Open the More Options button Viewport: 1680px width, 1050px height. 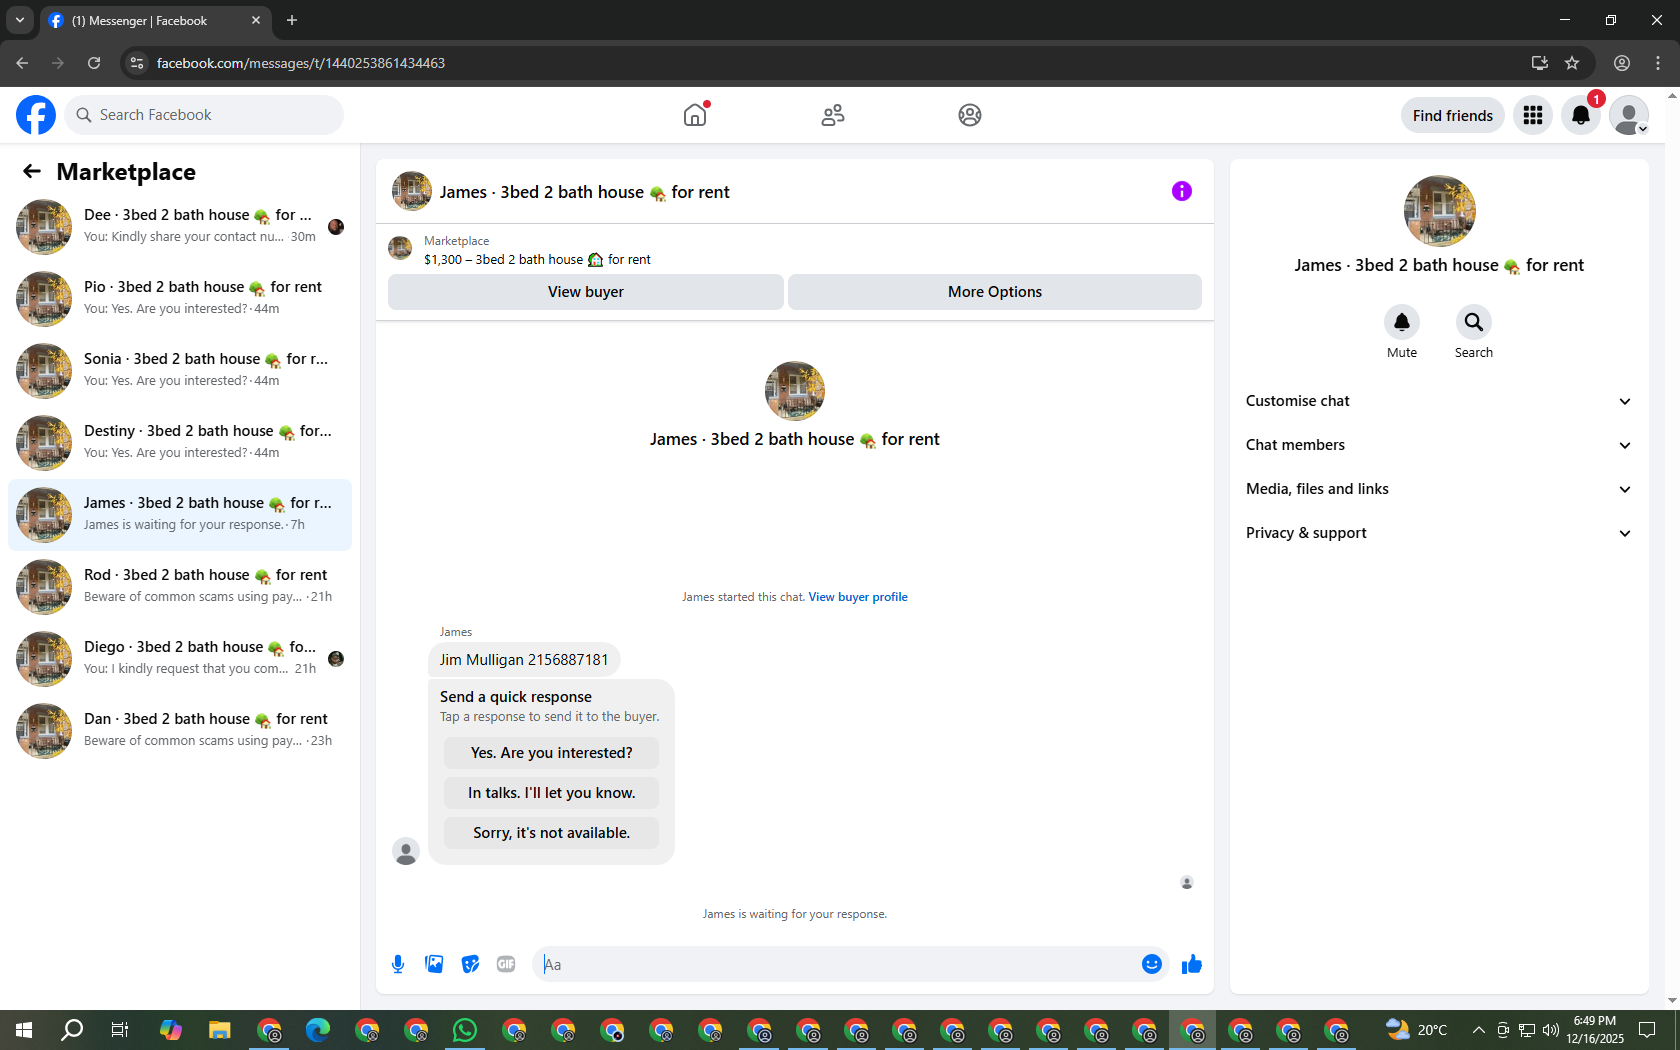point(995,292)
